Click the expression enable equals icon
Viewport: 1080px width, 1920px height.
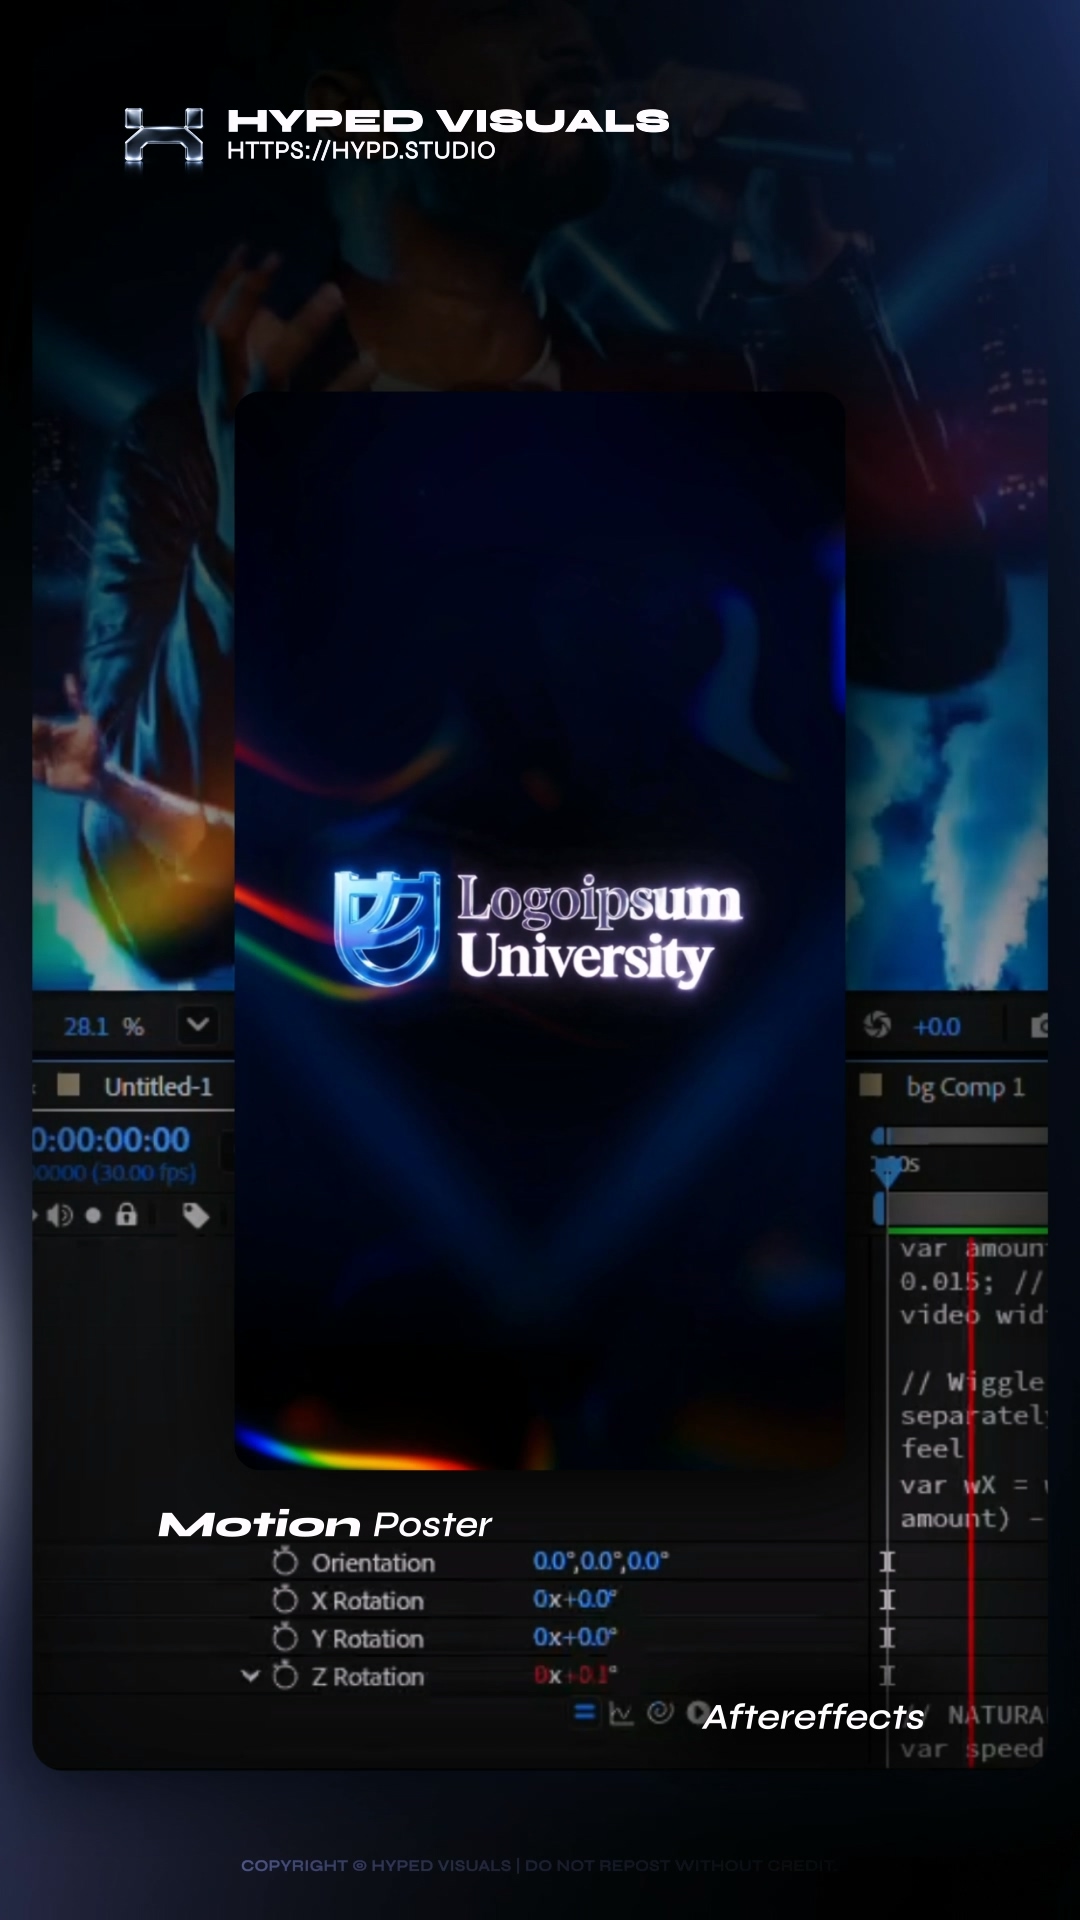pos(585,1713)
